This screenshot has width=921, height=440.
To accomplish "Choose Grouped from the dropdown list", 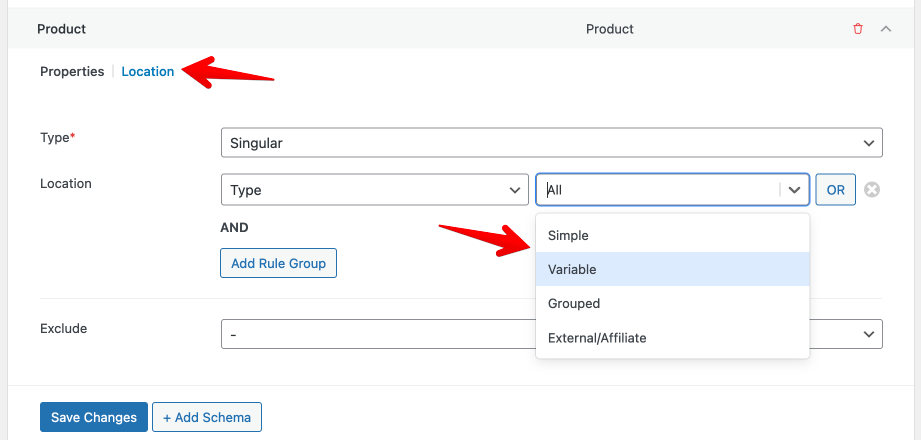I will 673,304.
